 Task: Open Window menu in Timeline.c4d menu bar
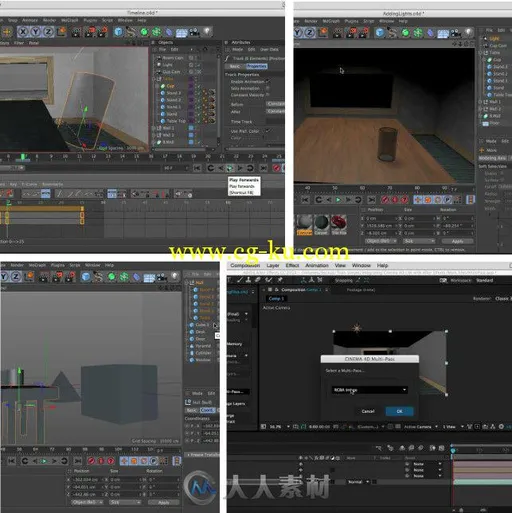125,20
